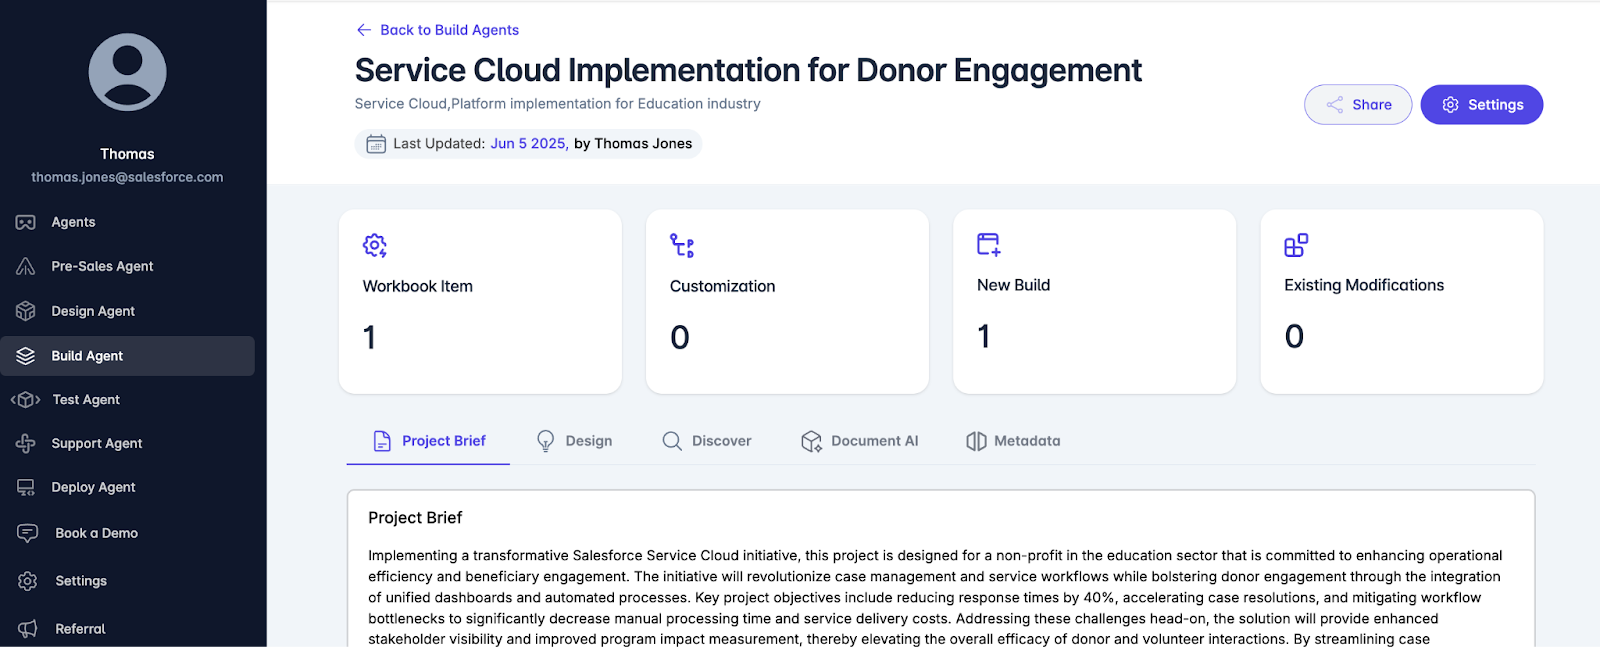Switch to the Document AI tab
The height and width of the screenshot is (647, 1600).
tap(860, 441)
